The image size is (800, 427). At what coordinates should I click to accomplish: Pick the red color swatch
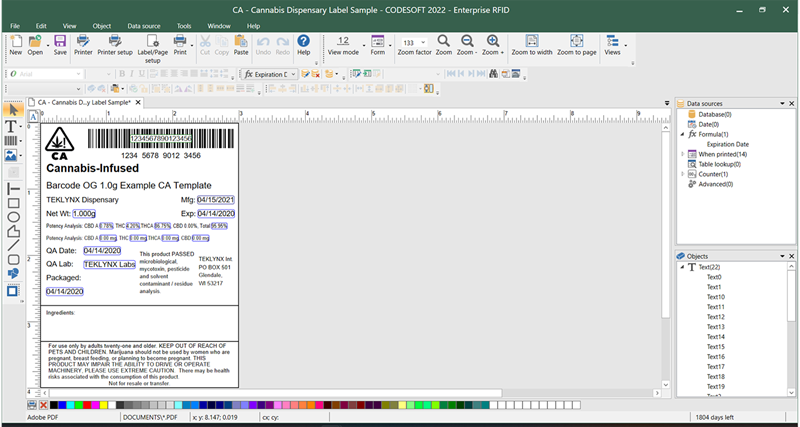[87, 405]
